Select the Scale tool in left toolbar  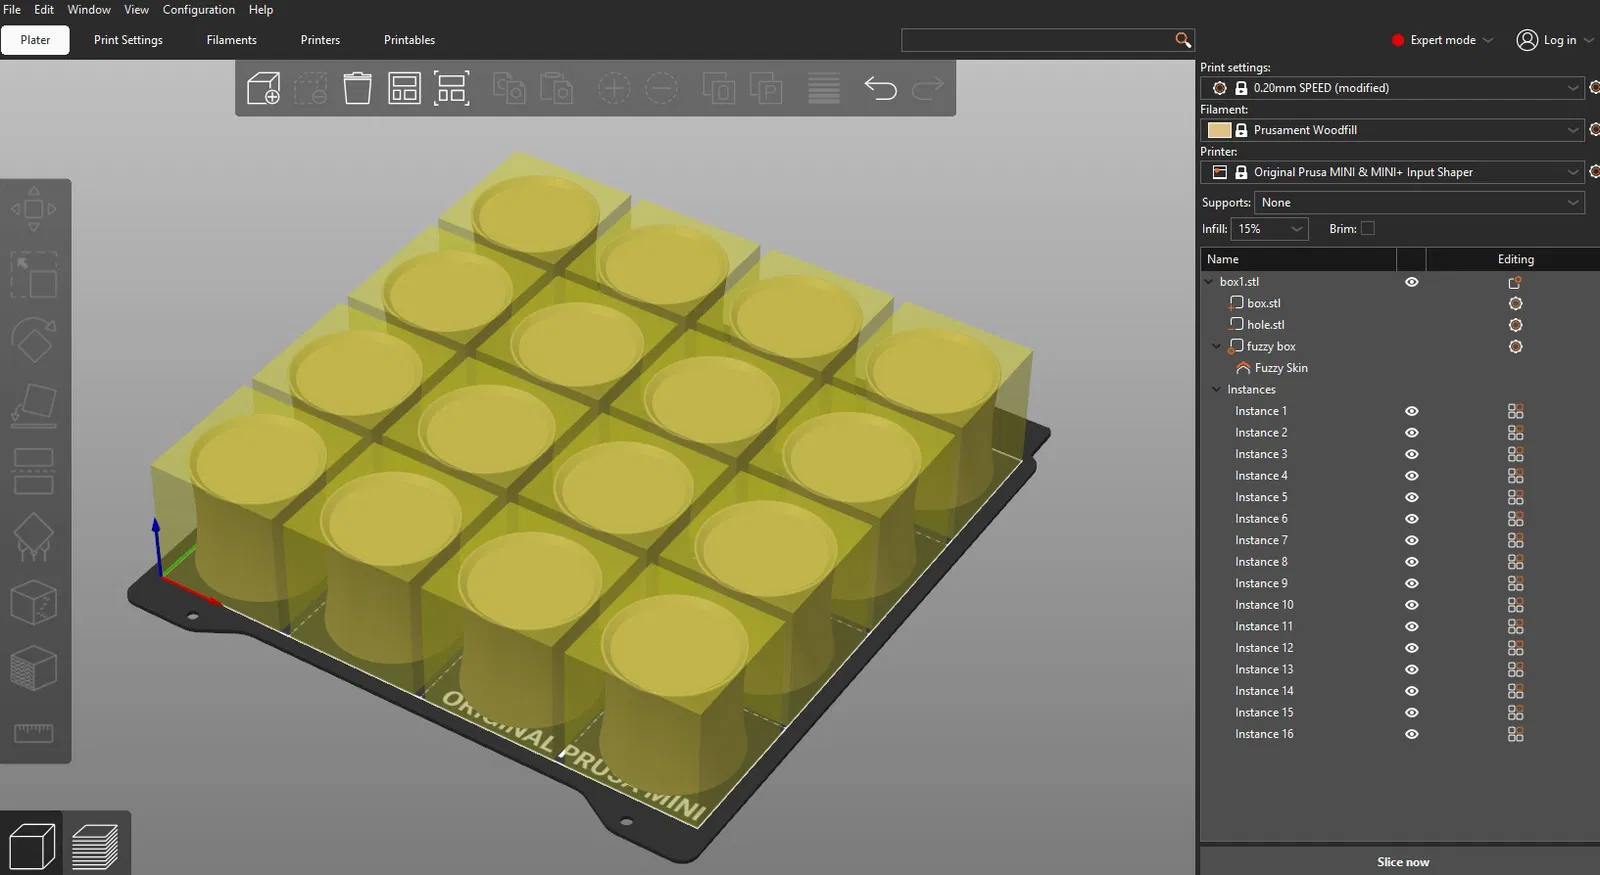(x=33, y=275)
